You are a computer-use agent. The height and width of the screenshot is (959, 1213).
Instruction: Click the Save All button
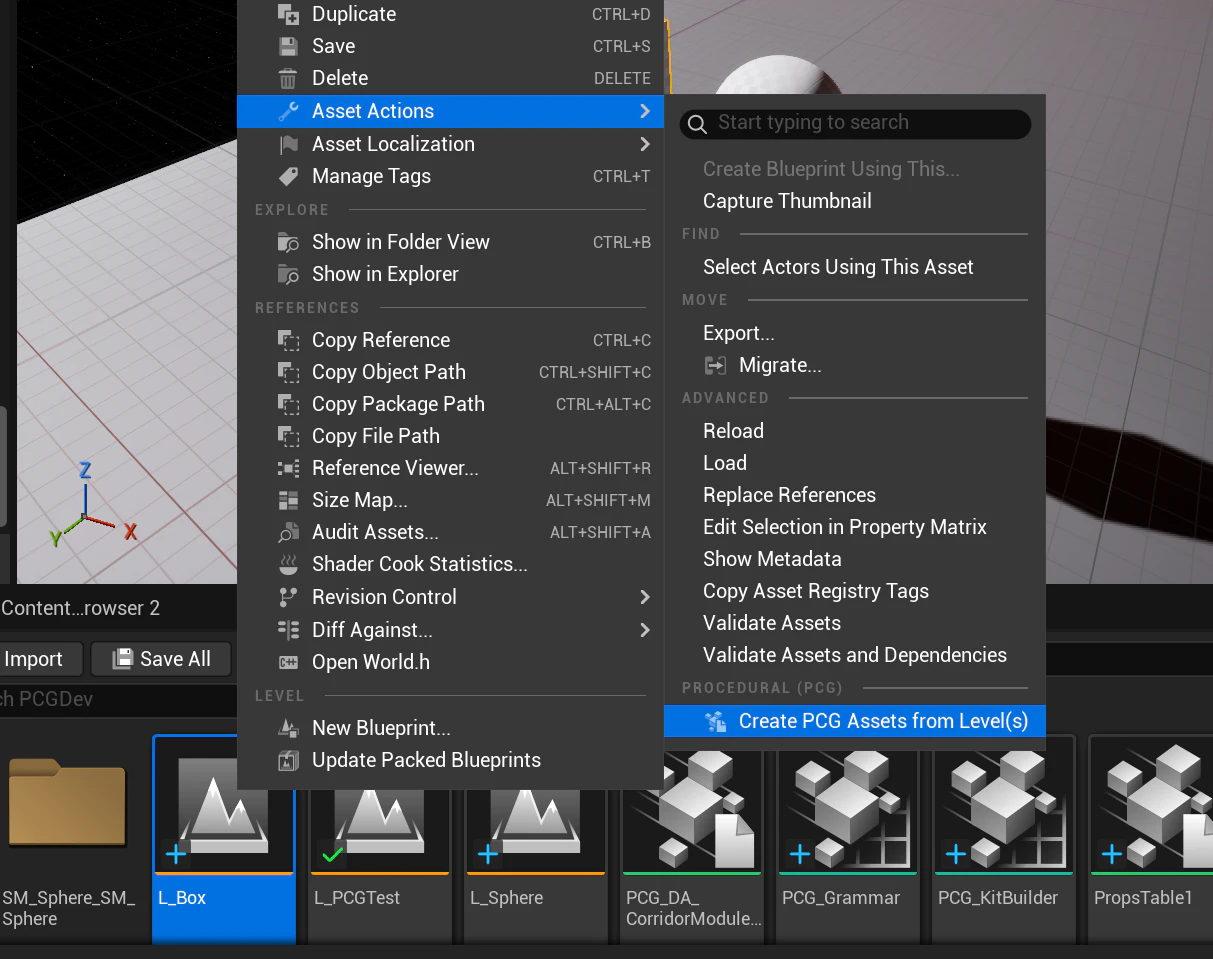(161, 659)
